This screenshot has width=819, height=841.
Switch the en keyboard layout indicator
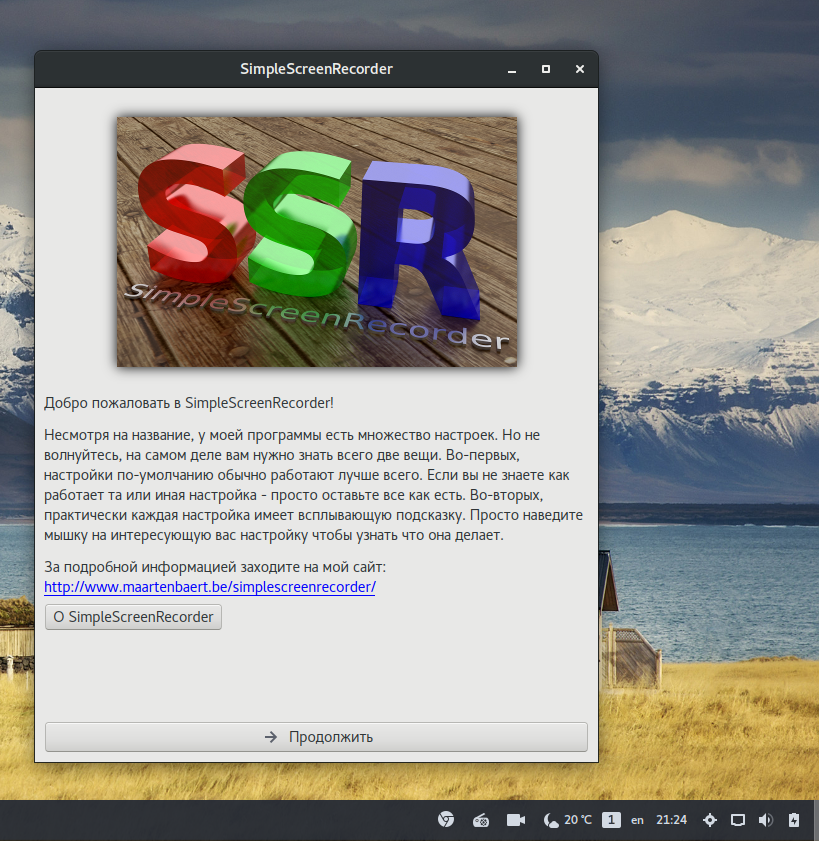point(637,820)
